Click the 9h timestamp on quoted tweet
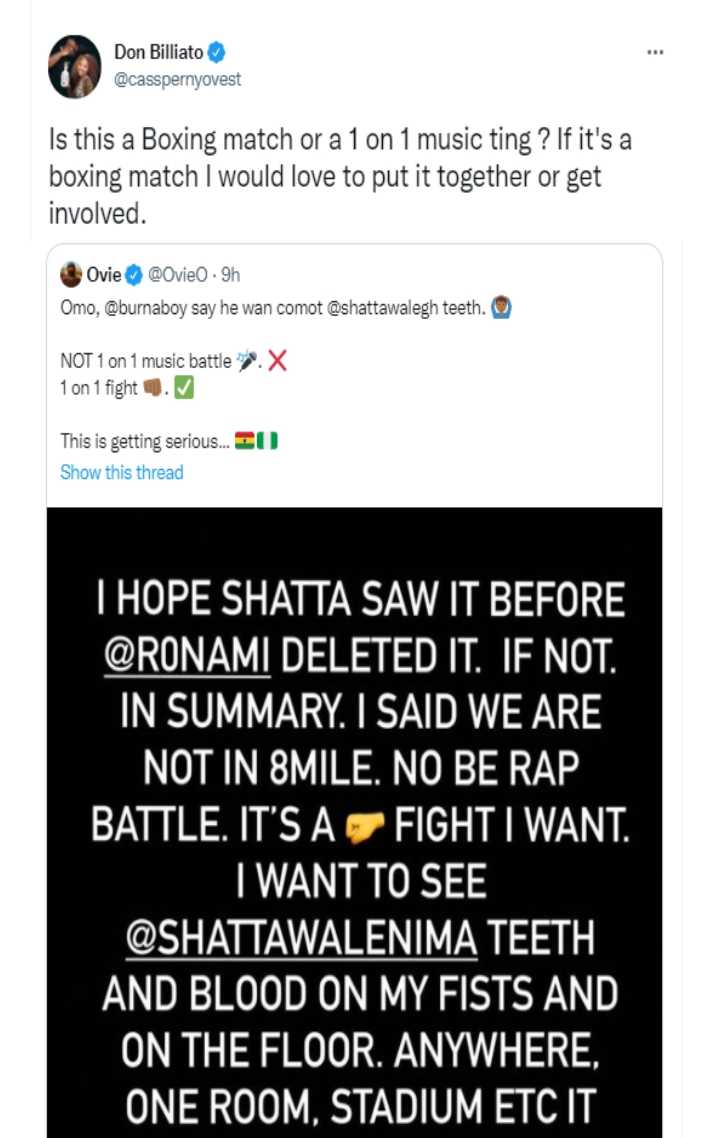 [230, 275]
